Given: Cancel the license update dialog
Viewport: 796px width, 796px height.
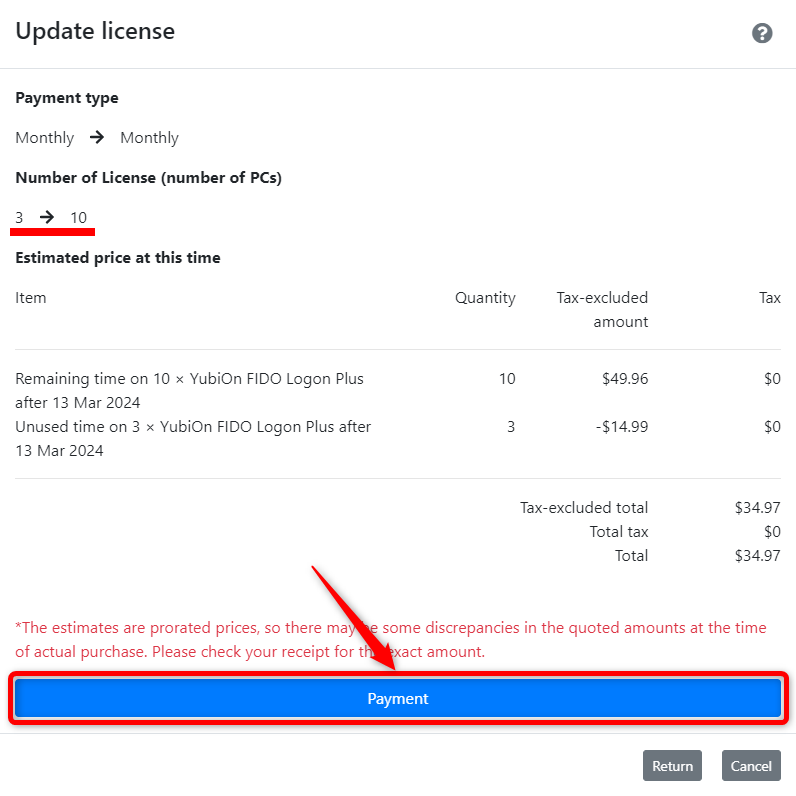Looking at the screenshot, I should coord(751,766).
